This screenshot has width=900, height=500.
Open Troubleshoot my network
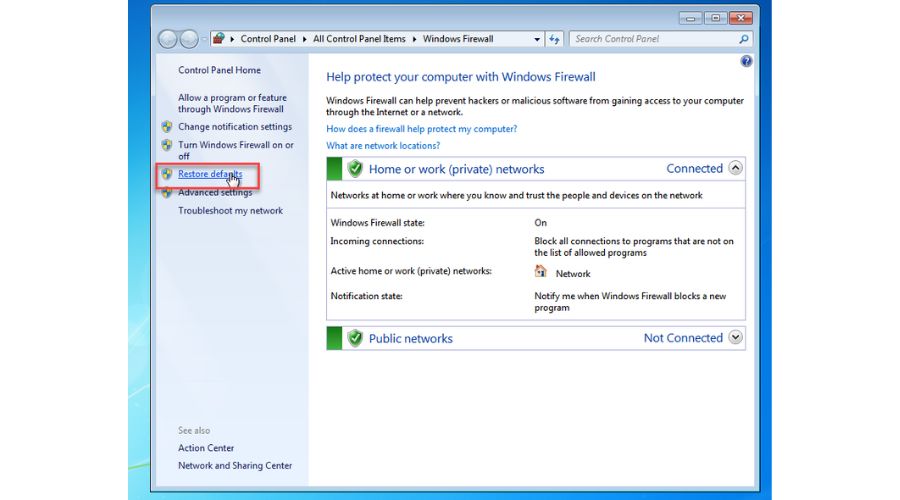click(x=230, y=211)
